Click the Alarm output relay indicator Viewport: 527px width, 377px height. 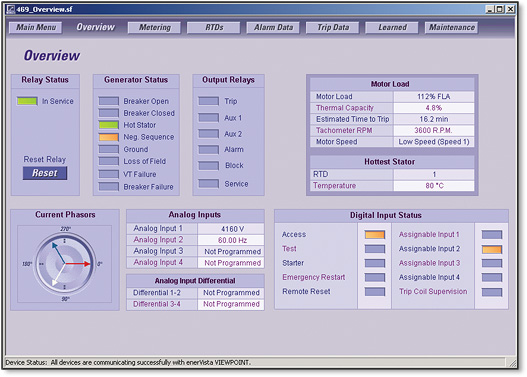coord(208,150)
